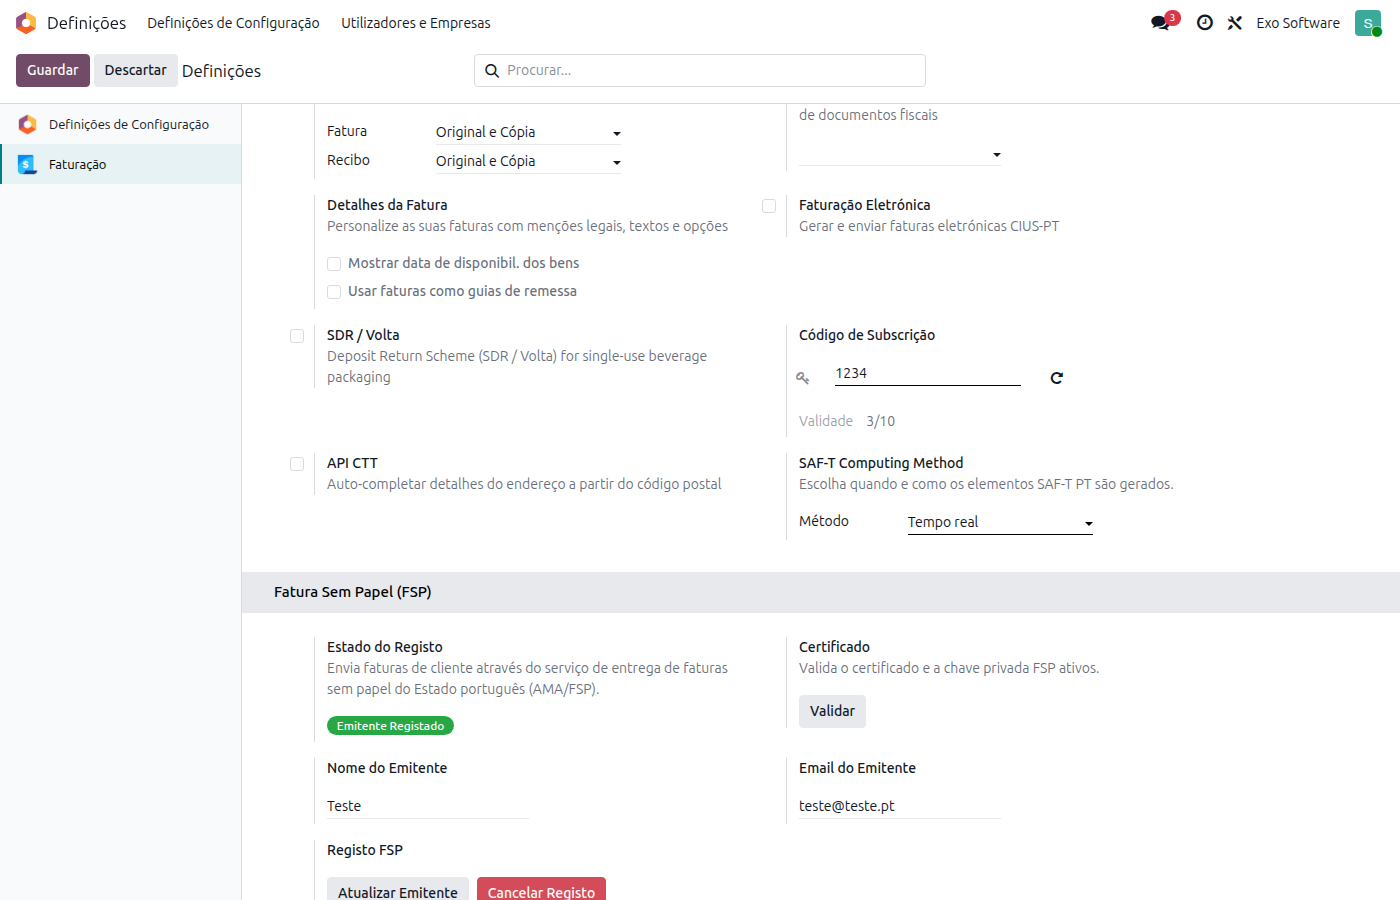Click the SAF-T Computing Method heading
The width and height of the screenshot is (1400, 900).
coord(881,463)
